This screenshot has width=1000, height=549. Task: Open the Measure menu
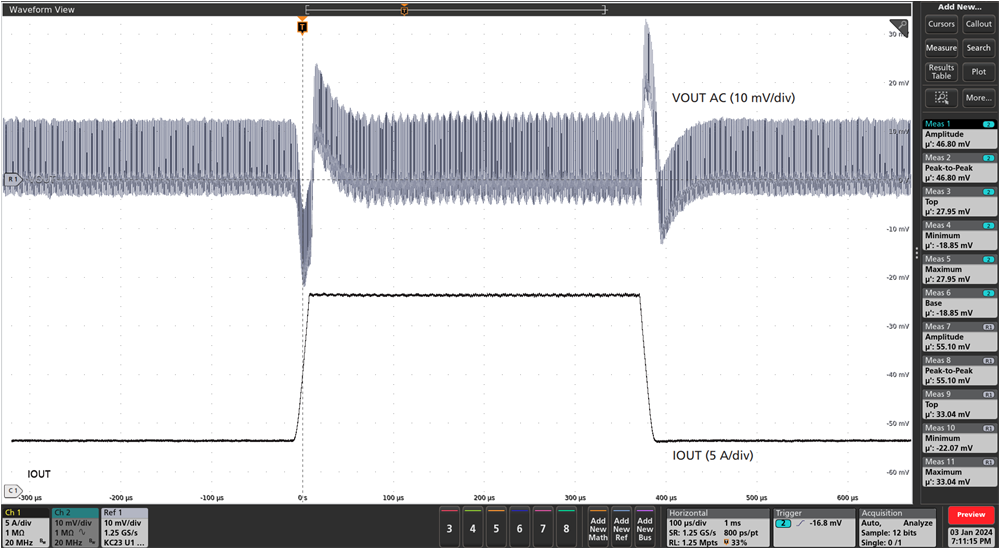[941, 48]
